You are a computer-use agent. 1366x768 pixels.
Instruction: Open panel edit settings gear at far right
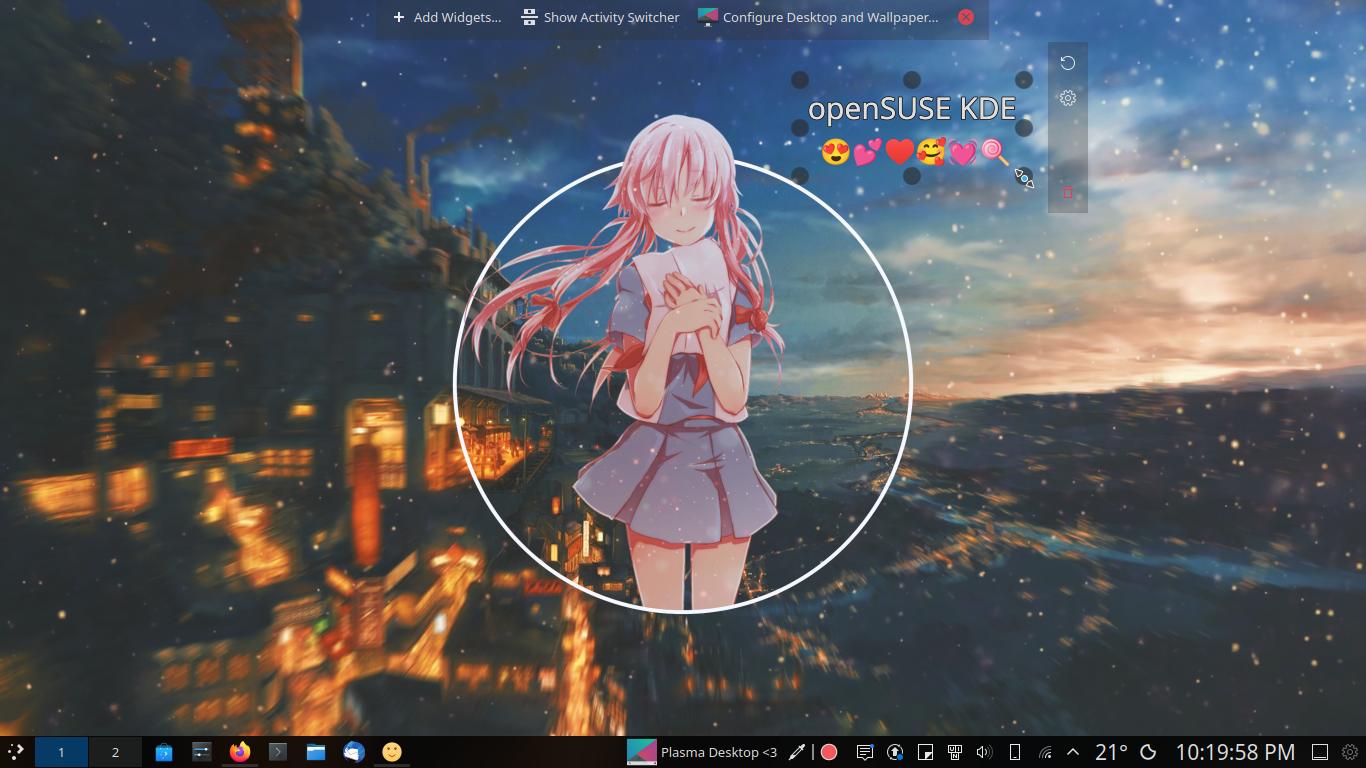pyautogui.click(x=1350, y=752)
